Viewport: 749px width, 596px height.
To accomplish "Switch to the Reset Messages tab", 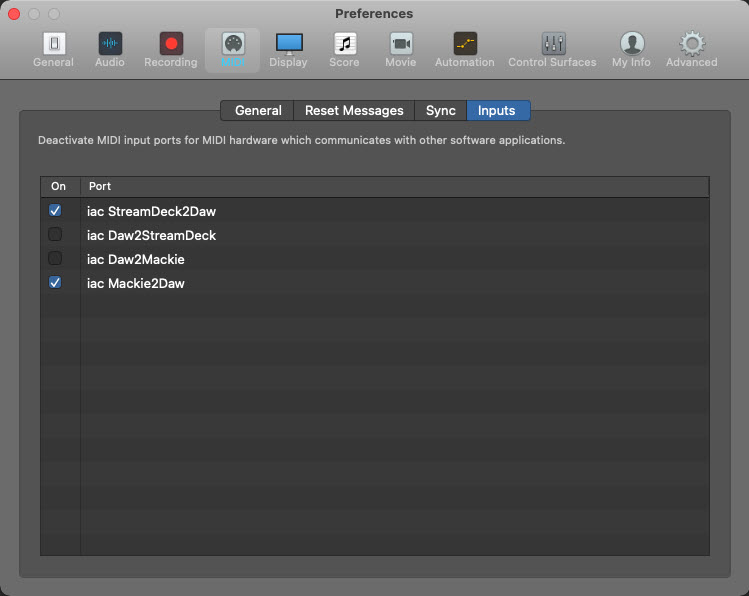I will click(x=354, y=111).
